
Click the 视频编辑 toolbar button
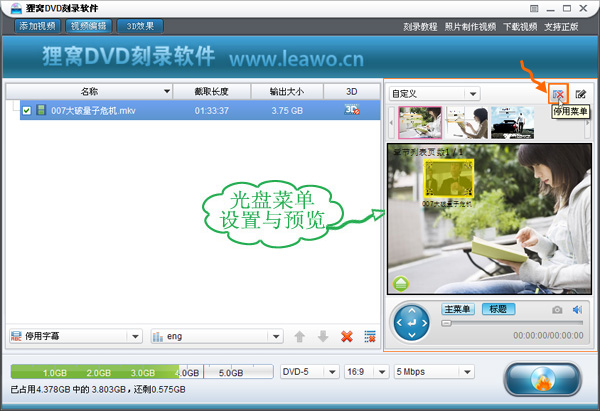point(88,26)
